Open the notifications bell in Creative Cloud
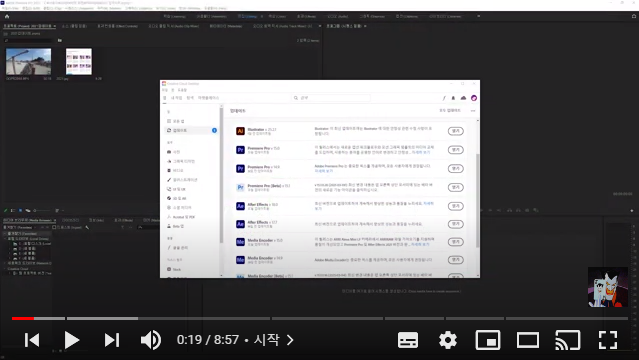639x360 pixels. [453, 98]
